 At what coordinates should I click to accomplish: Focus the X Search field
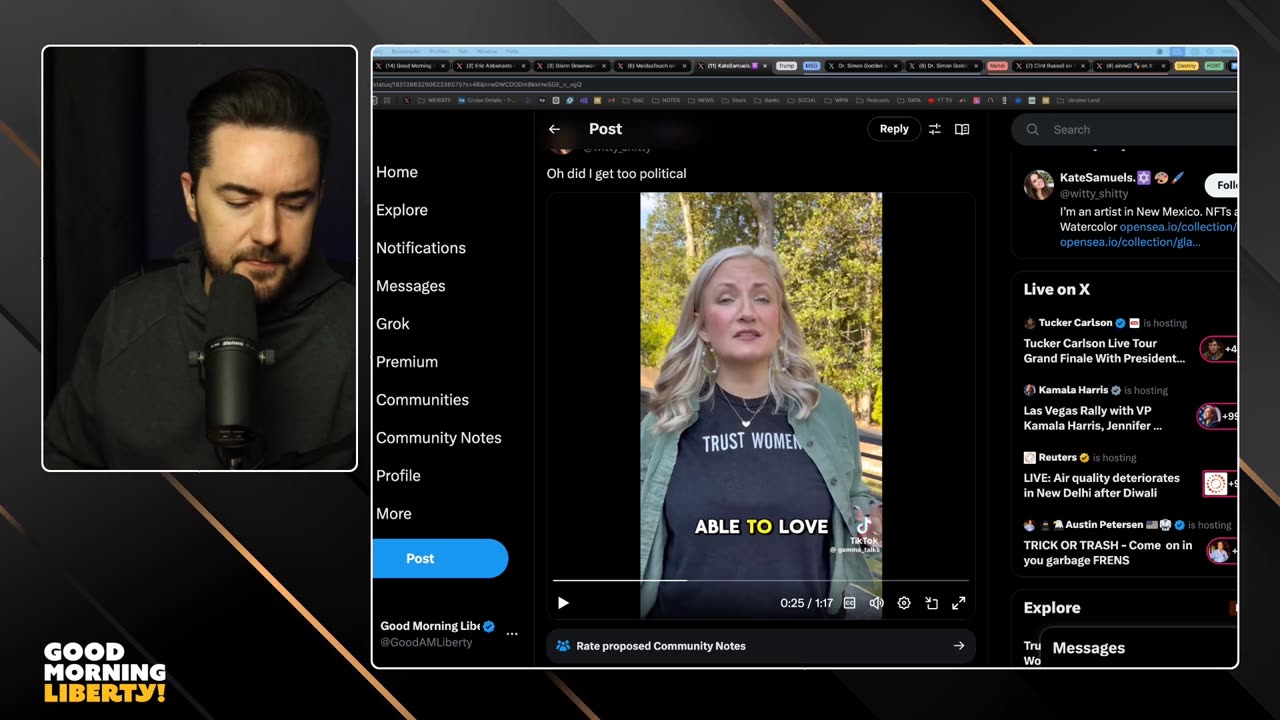(1125, 130)
